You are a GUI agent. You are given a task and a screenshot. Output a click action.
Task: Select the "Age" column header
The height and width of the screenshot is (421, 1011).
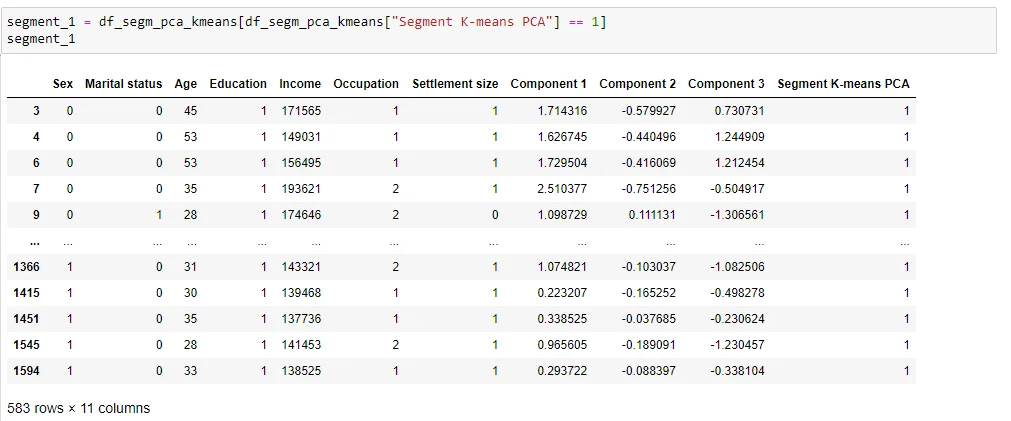coord(185,84)
